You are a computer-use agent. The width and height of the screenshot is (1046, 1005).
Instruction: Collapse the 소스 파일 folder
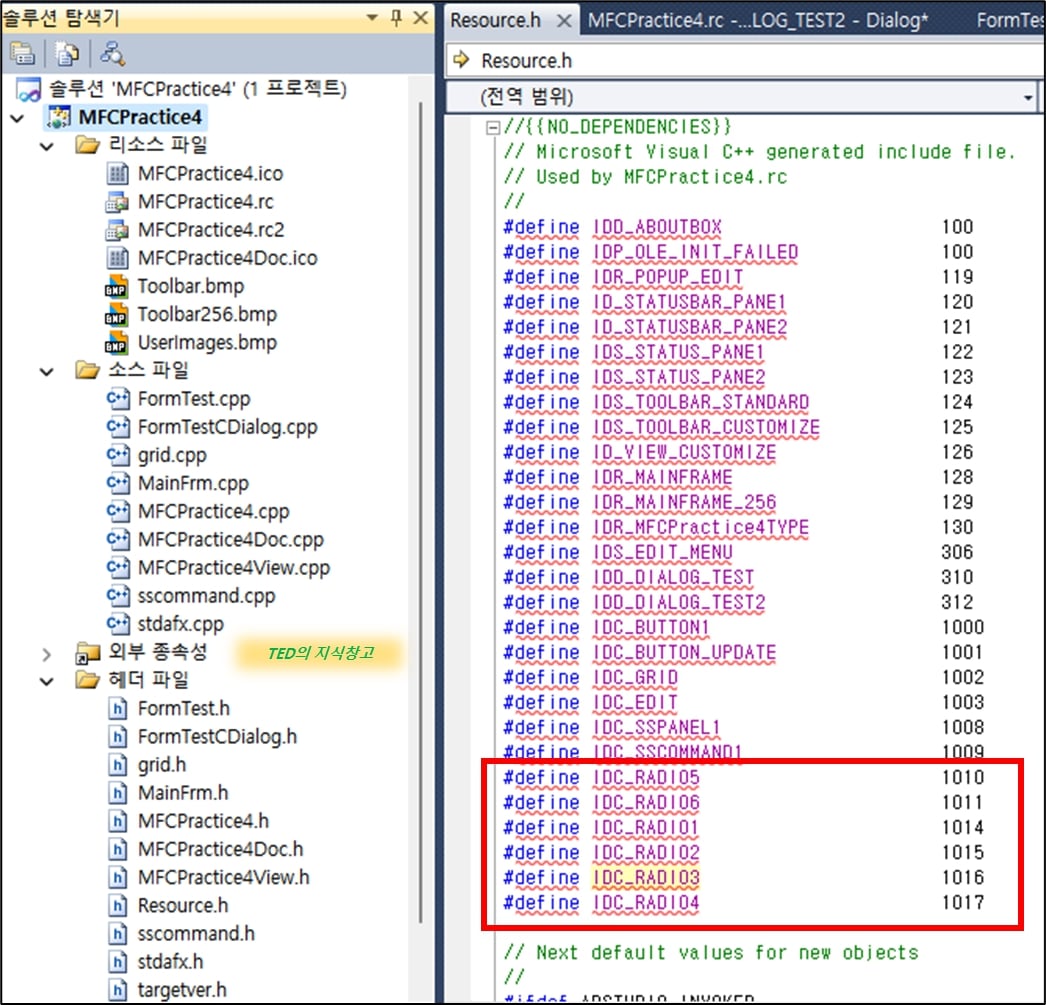click(x=47, y=371)
